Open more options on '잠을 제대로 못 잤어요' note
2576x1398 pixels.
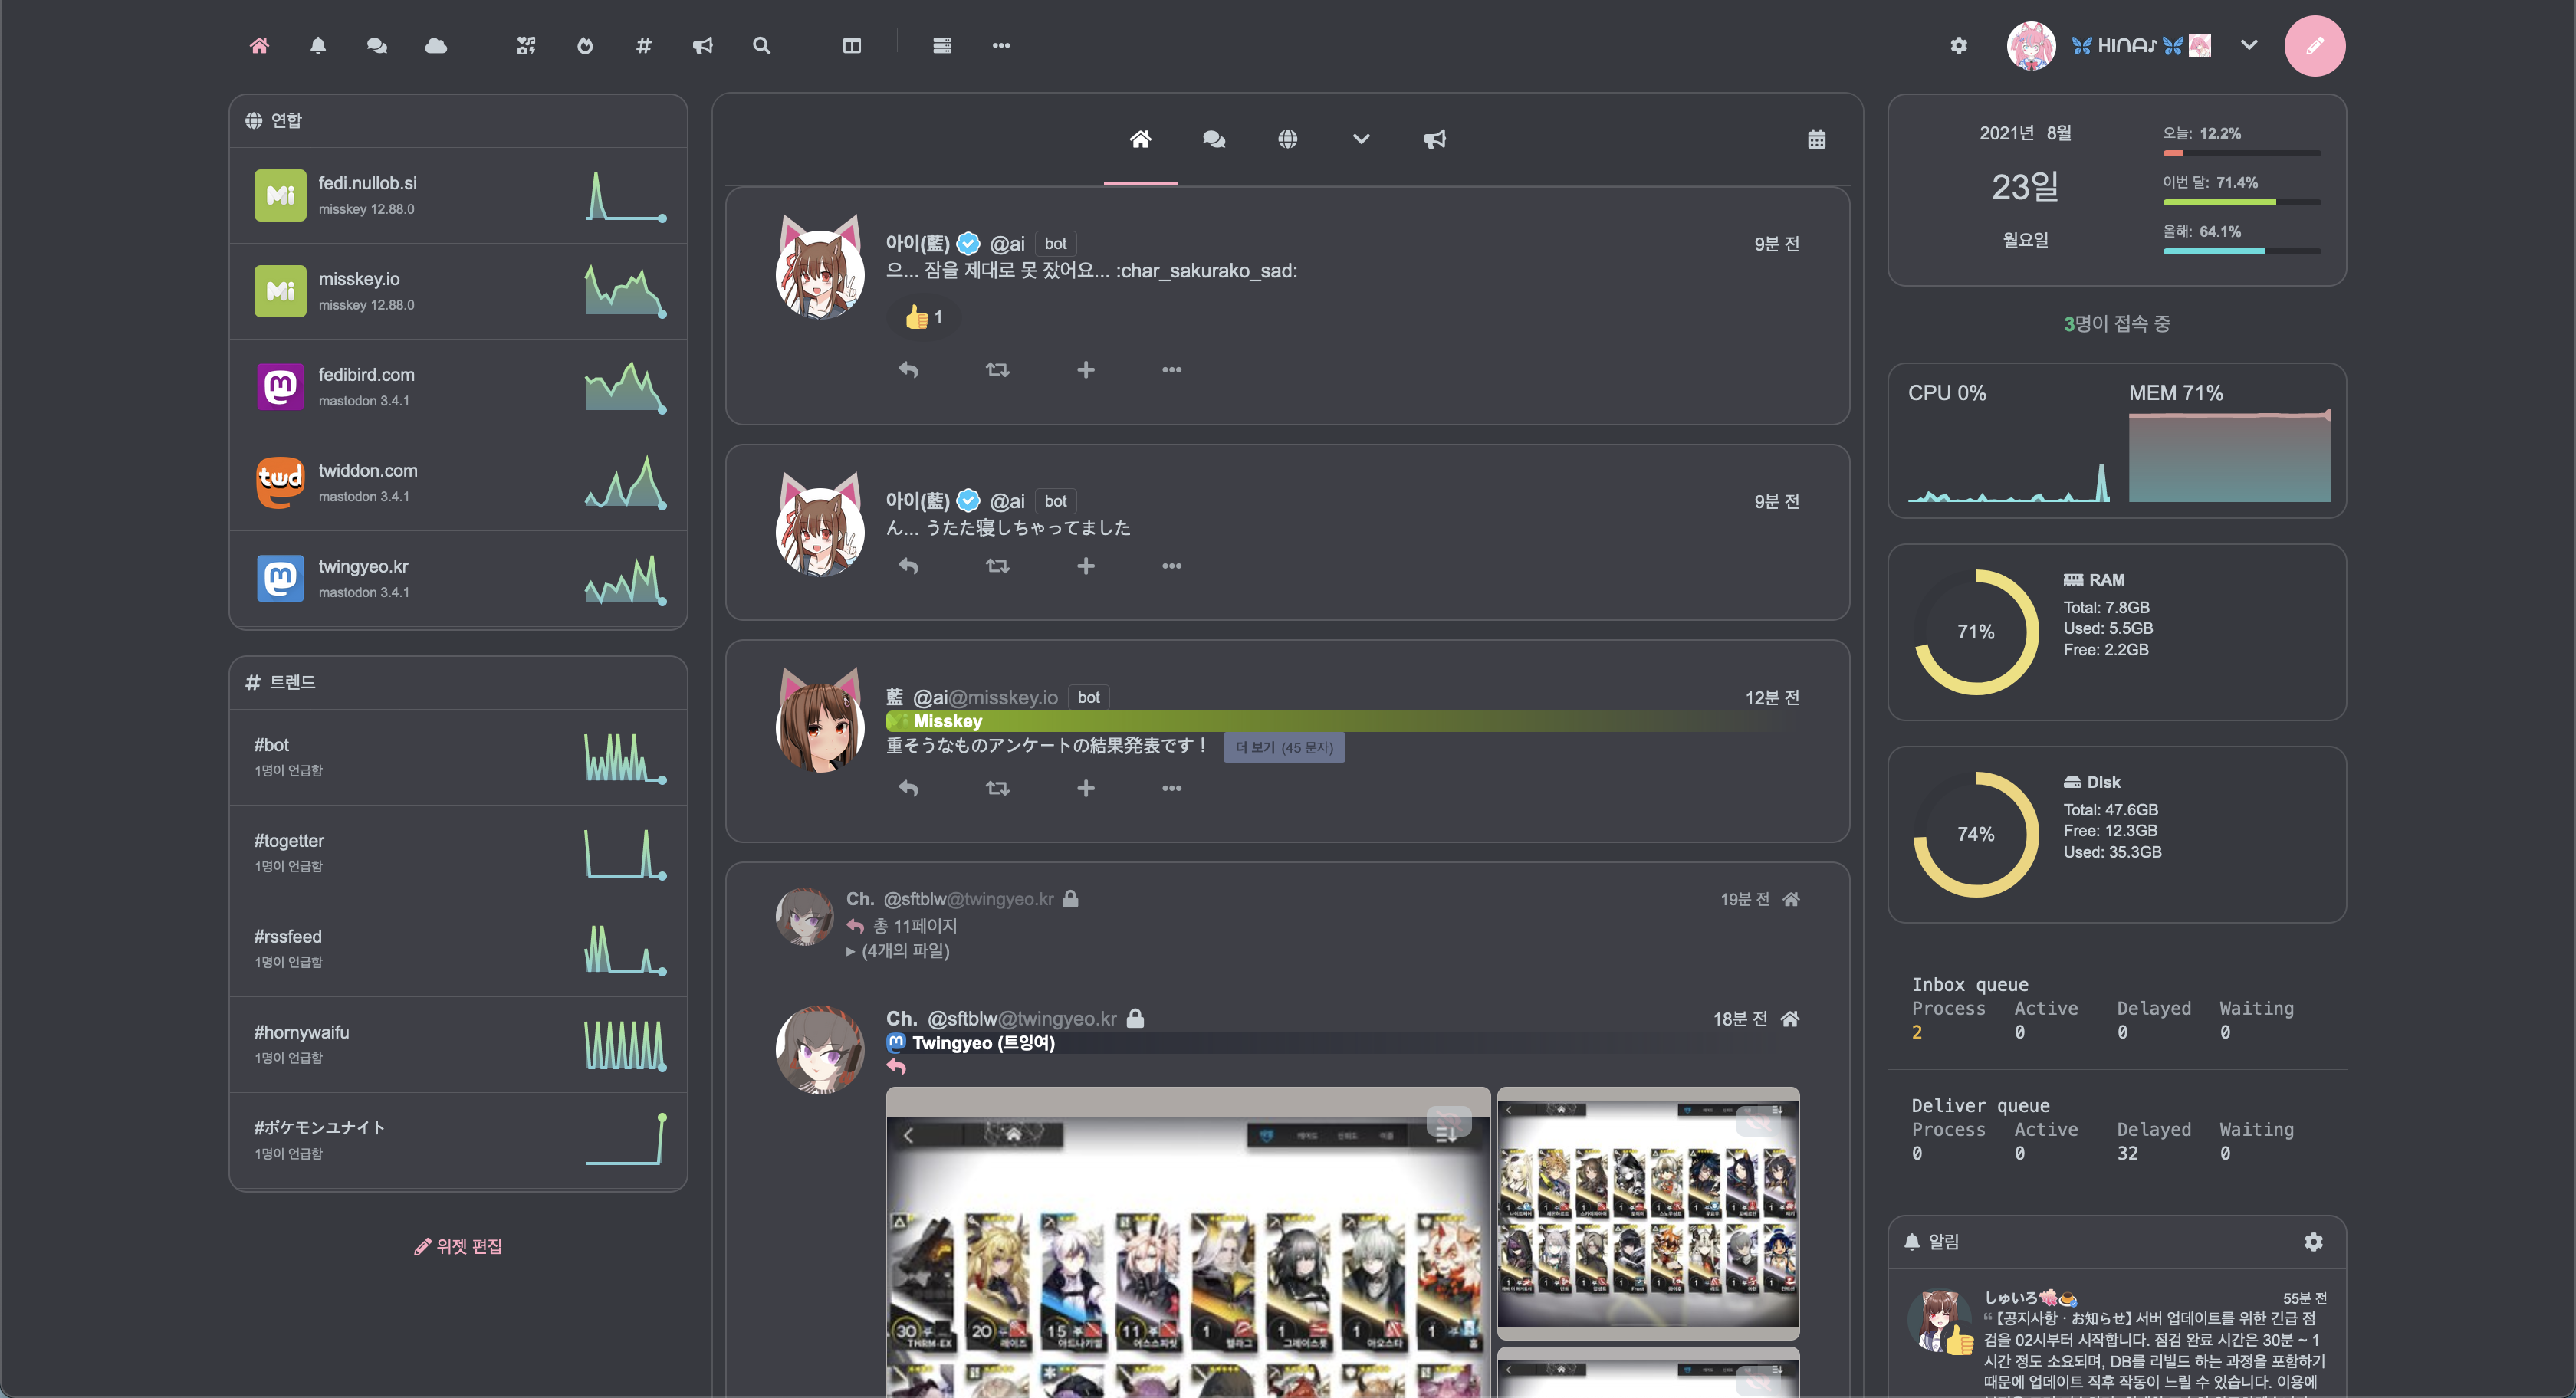pyautogui.click(x=1172, y=370)
